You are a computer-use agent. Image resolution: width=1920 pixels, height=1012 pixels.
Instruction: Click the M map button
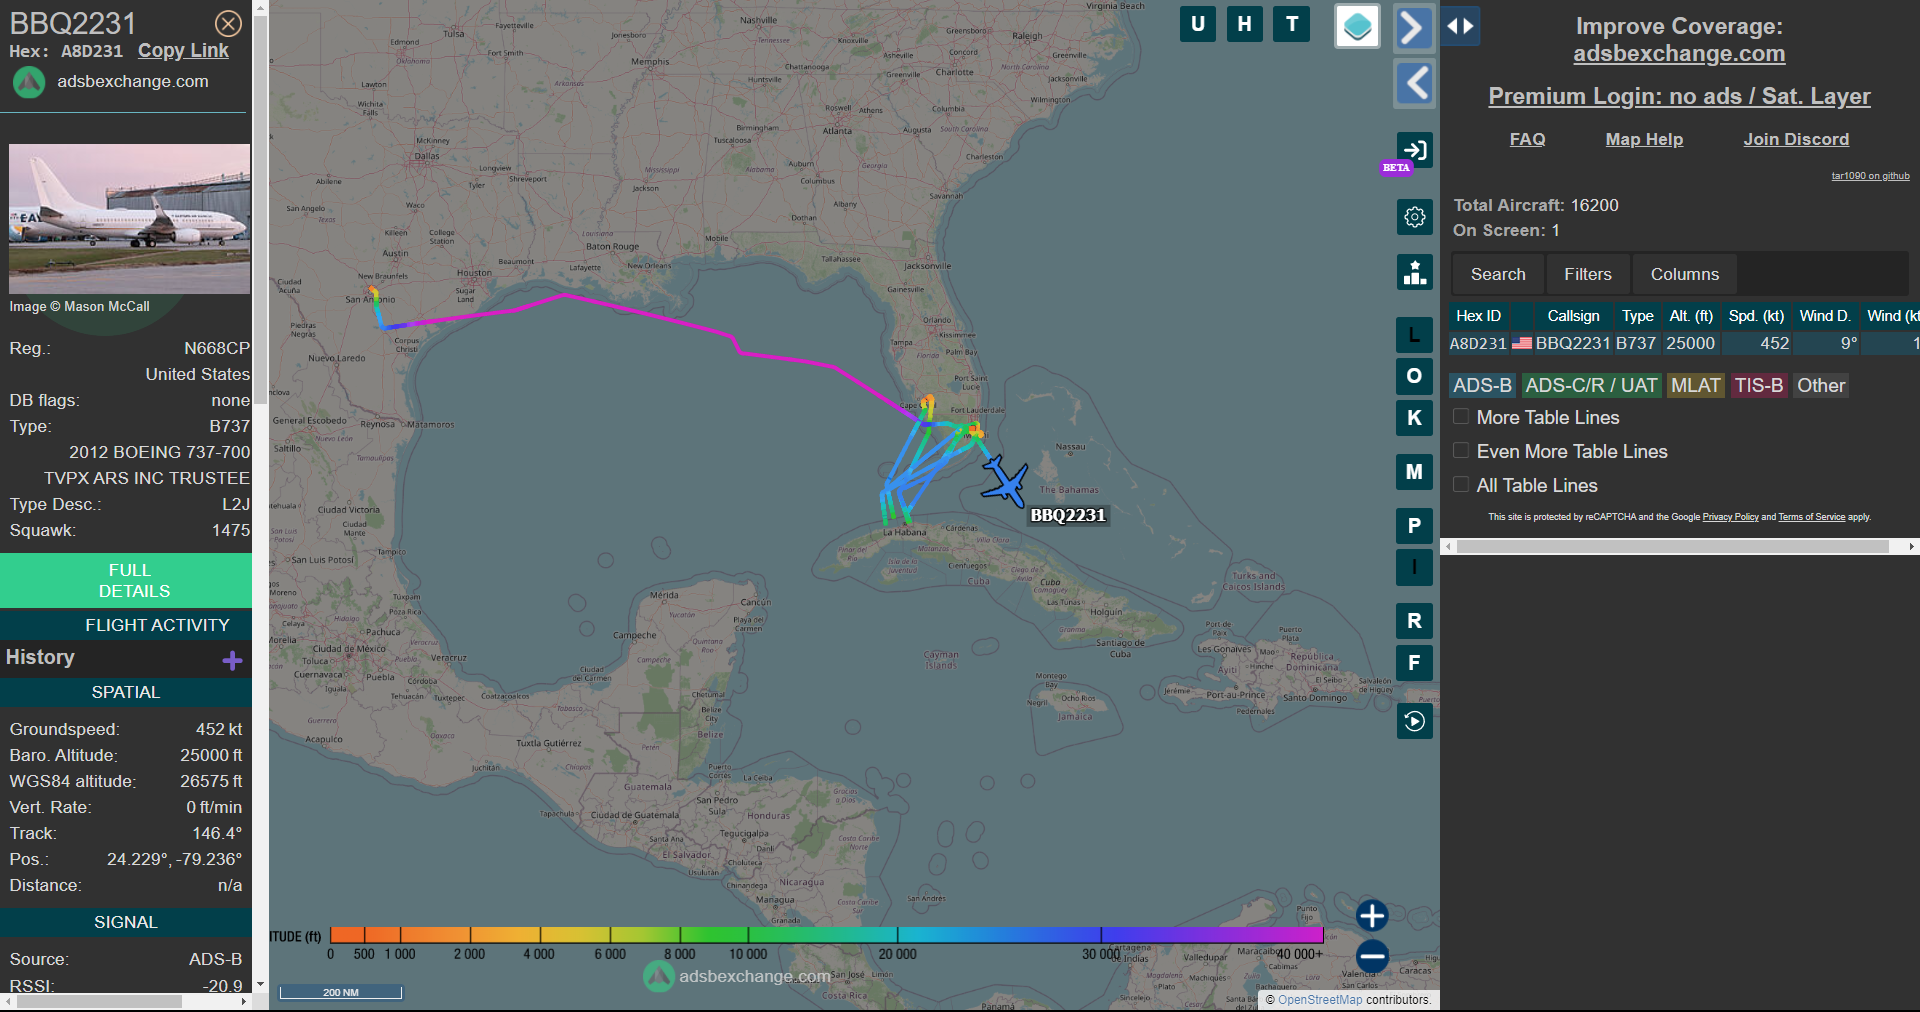(1414, 472)
